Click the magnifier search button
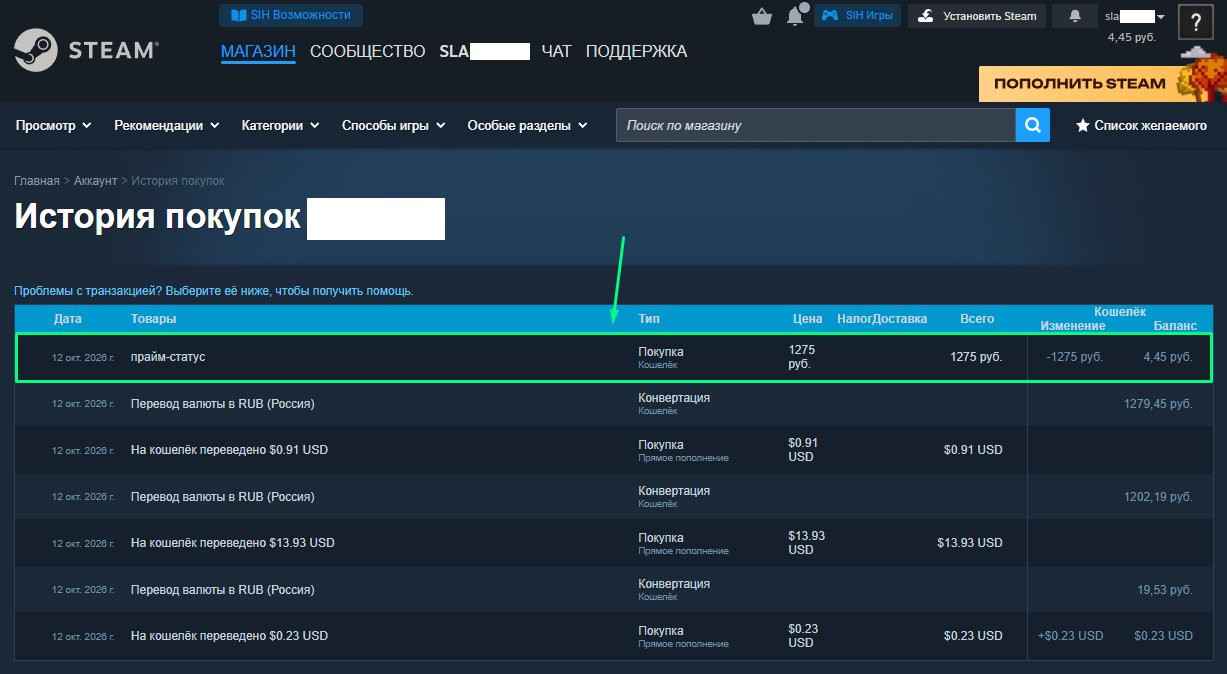Image resolution: width=1227 pixels, height=674 pixels. (1033, 125)
